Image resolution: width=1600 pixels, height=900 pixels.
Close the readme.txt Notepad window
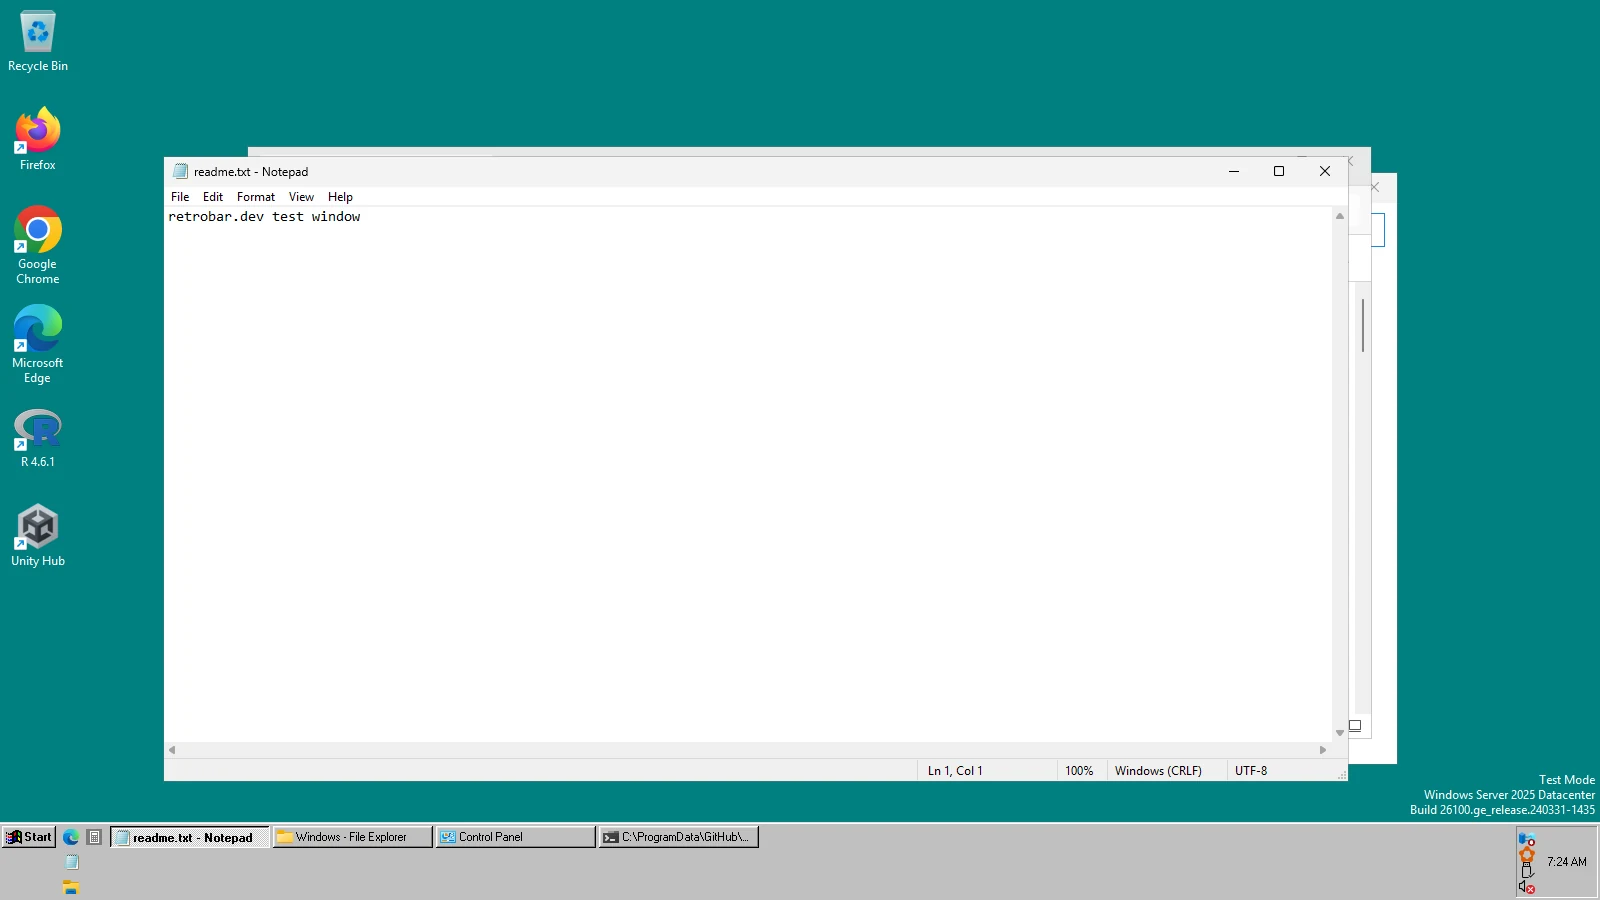1325,171
